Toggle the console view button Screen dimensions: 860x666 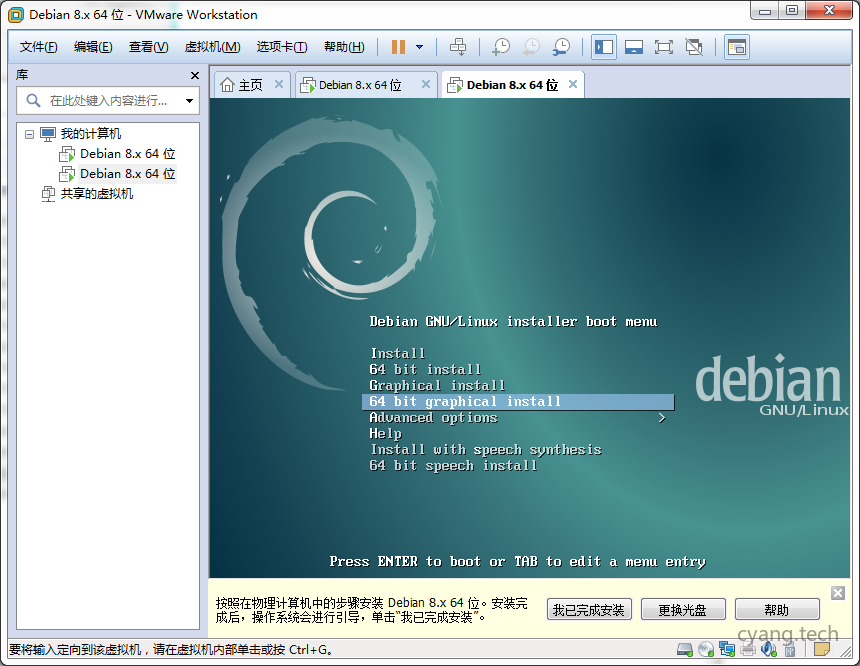[737, 47]
